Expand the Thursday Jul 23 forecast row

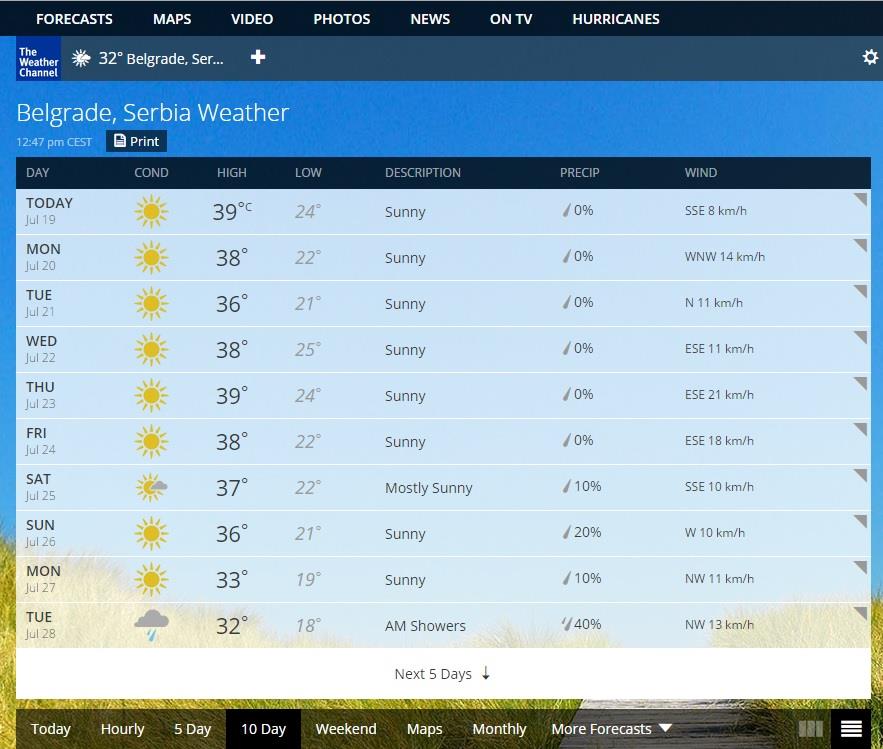point(859,384)
